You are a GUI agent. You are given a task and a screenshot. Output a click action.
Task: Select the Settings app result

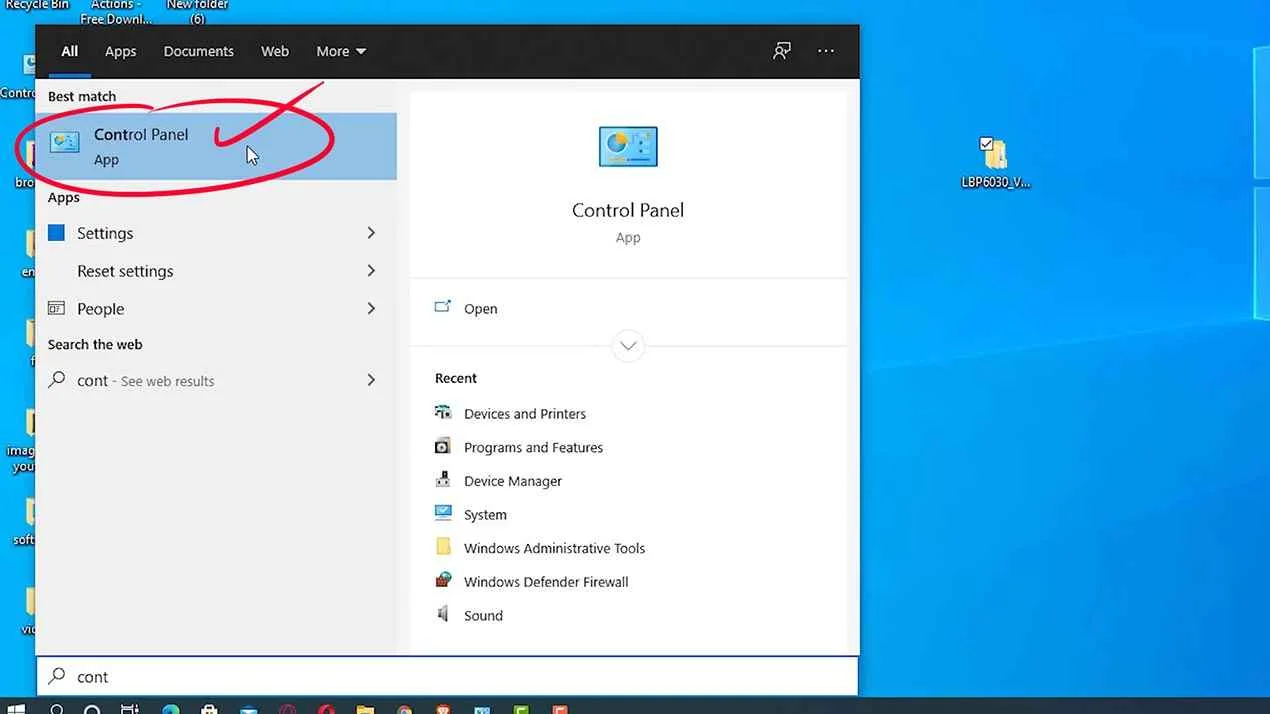216,233
